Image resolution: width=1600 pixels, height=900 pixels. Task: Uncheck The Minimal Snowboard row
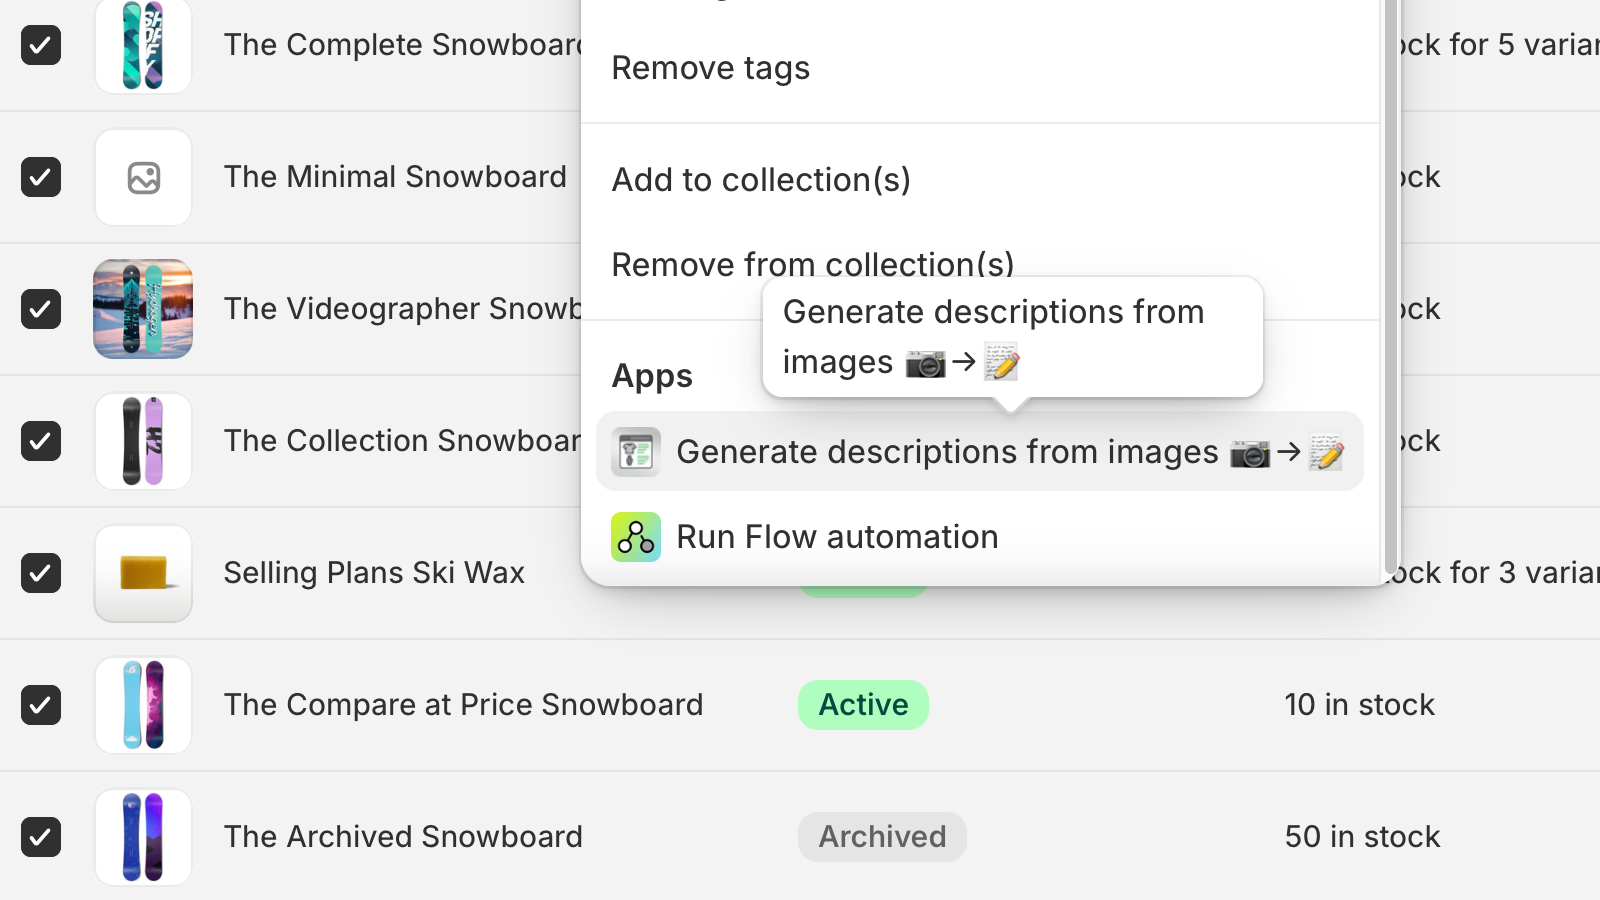tap(41, 177)
